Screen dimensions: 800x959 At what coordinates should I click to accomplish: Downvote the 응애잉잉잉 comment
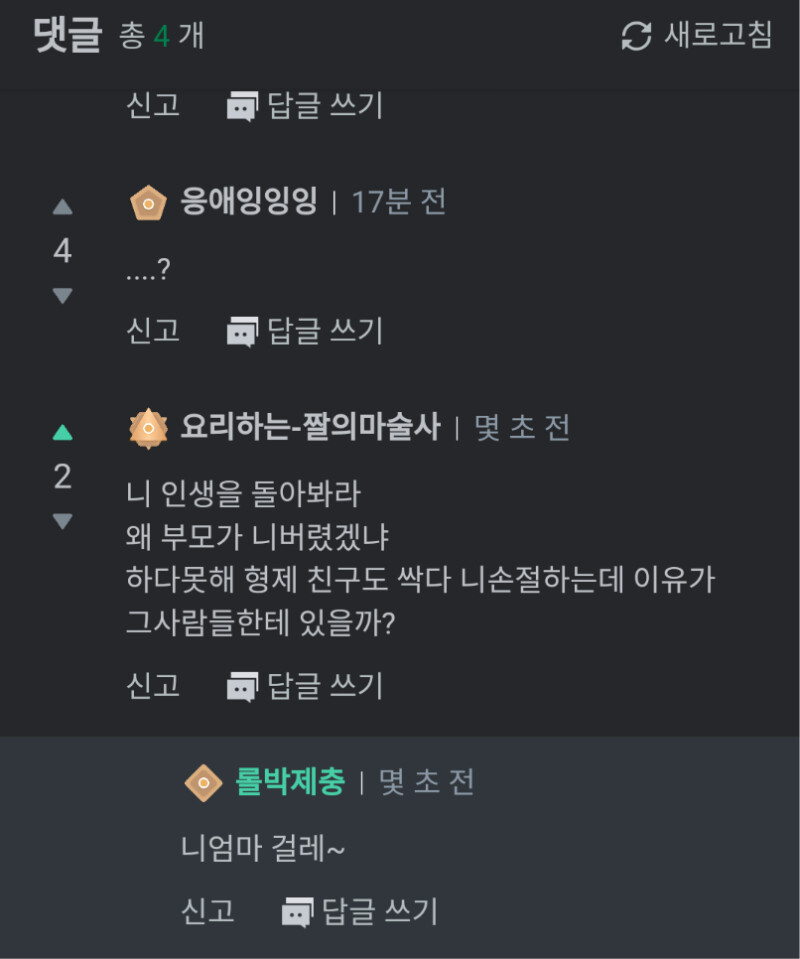(62, 296)
